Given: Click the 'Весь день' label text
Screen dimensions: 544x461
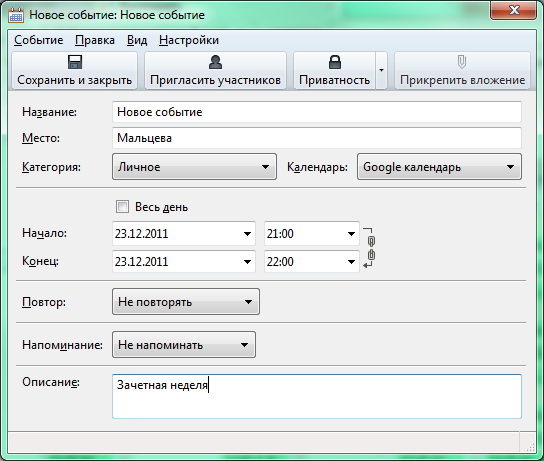Looking at the screenshot, I should point(161,207).
